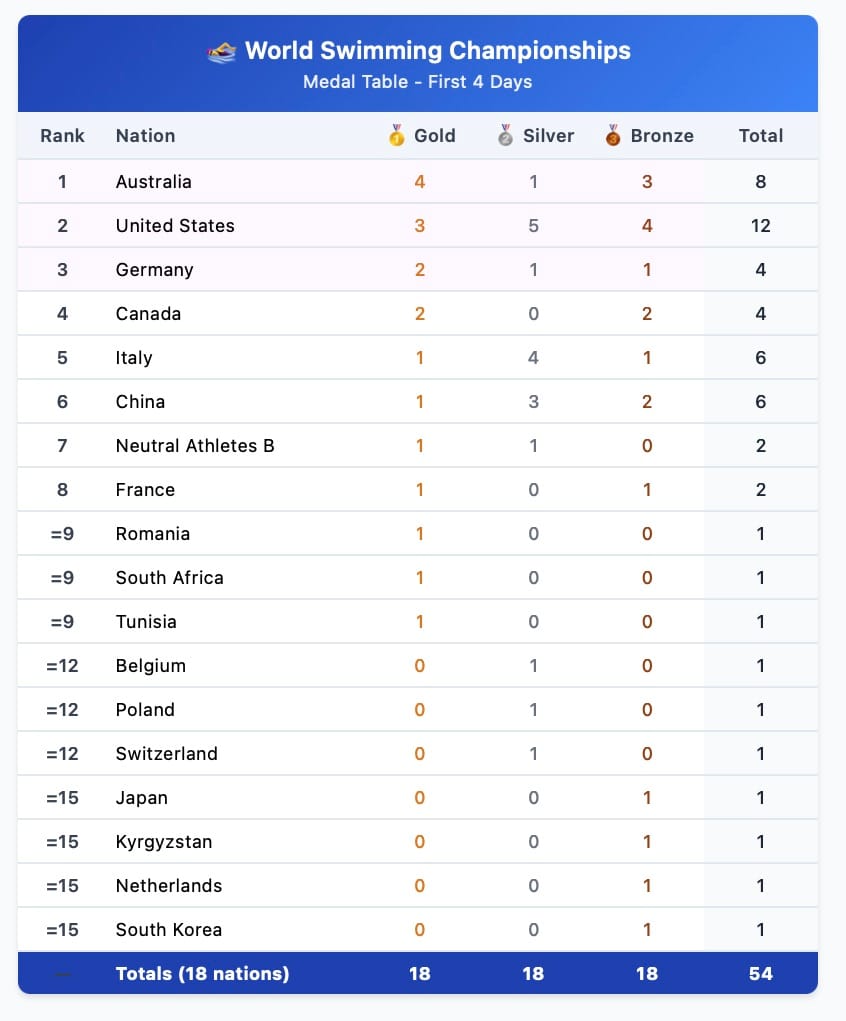846x1021 pixels.
Task: Click the bronze medal icon
Action: click(x=613, y=135)
